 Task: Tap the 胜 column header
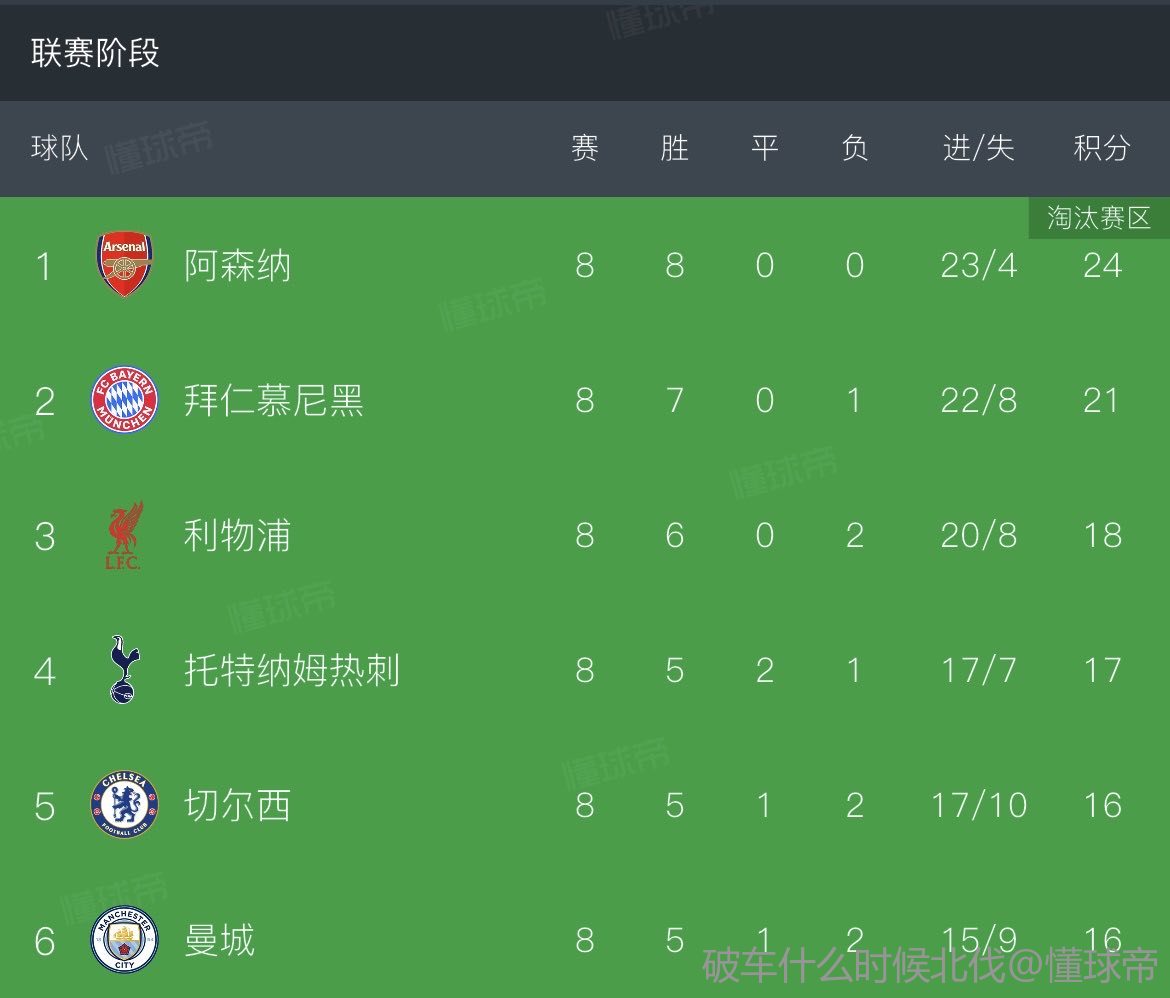tap(675, 149)
